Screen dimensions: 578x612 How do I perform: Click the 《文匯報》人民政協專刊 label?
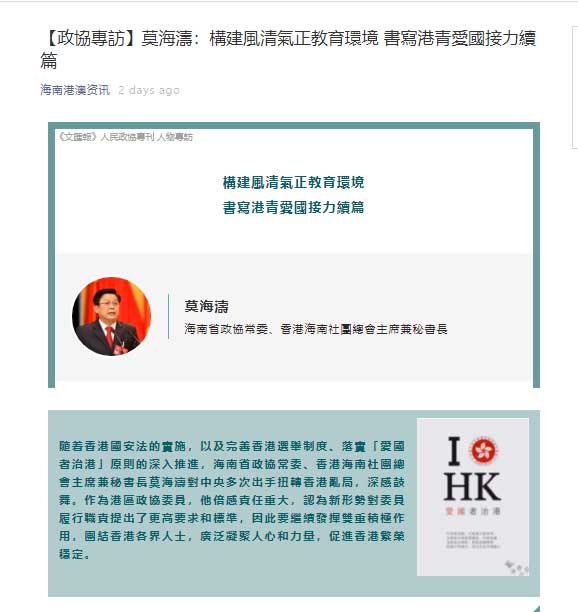[126, 137]
